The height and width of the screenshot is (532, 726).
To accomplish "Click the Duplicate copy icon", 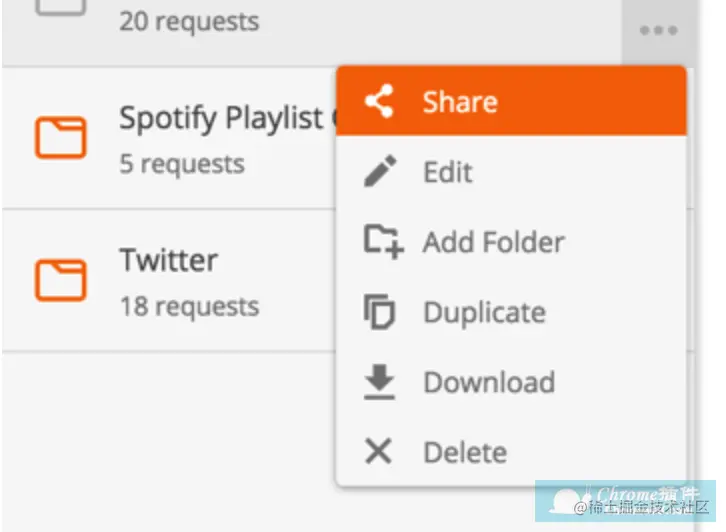I will pyautogui.click(x=379, y=312).
